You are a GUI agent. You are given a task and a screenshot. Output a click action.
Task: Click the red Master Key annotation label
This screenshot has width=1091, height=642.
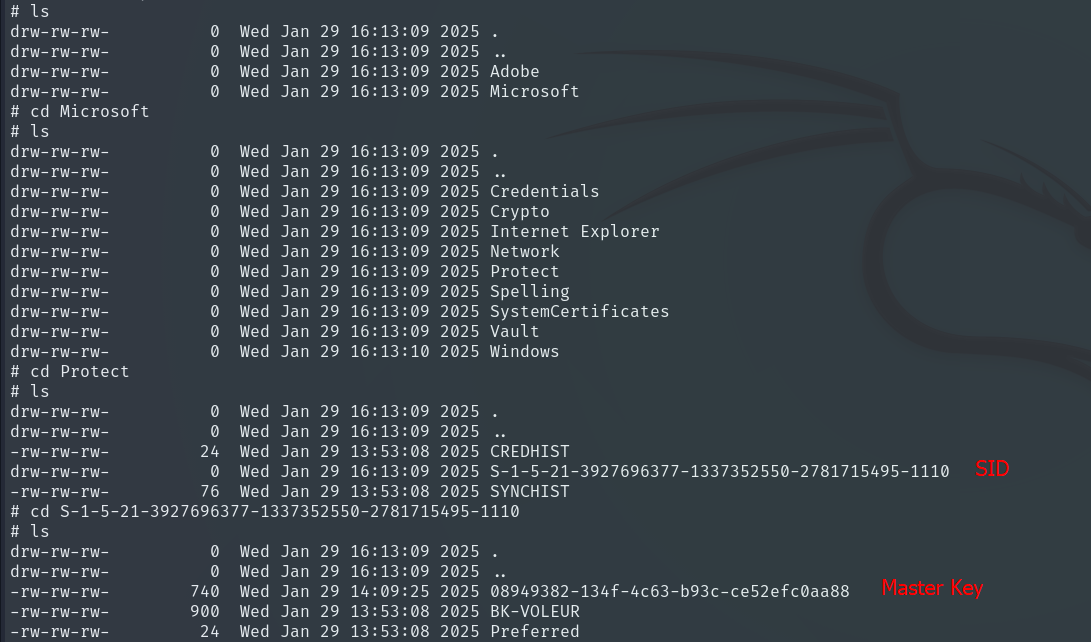[932, 588]
